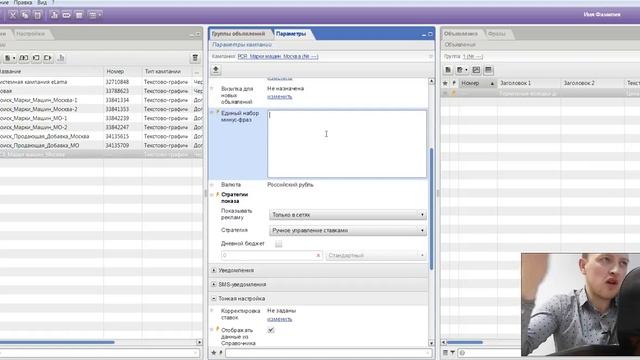Toggle Отображать данные из Справочника checkbox

click(271, 330)
